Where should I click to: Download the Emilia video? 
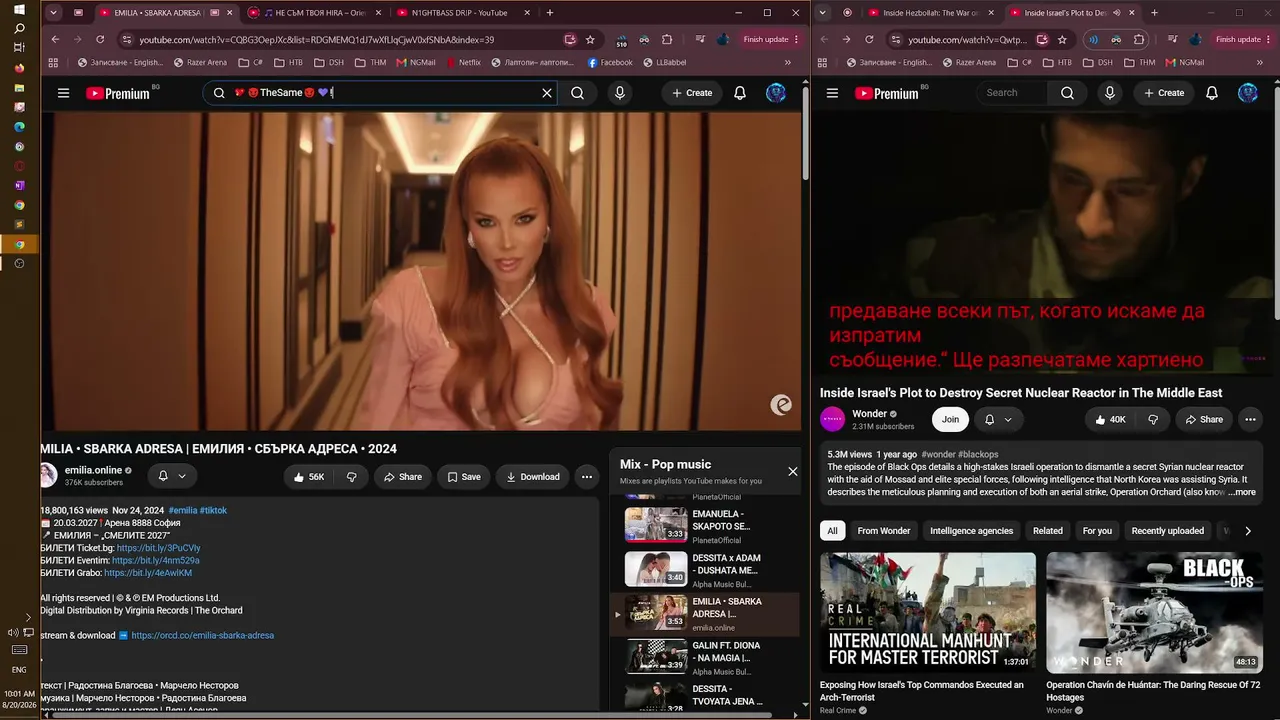pos(533,477)
